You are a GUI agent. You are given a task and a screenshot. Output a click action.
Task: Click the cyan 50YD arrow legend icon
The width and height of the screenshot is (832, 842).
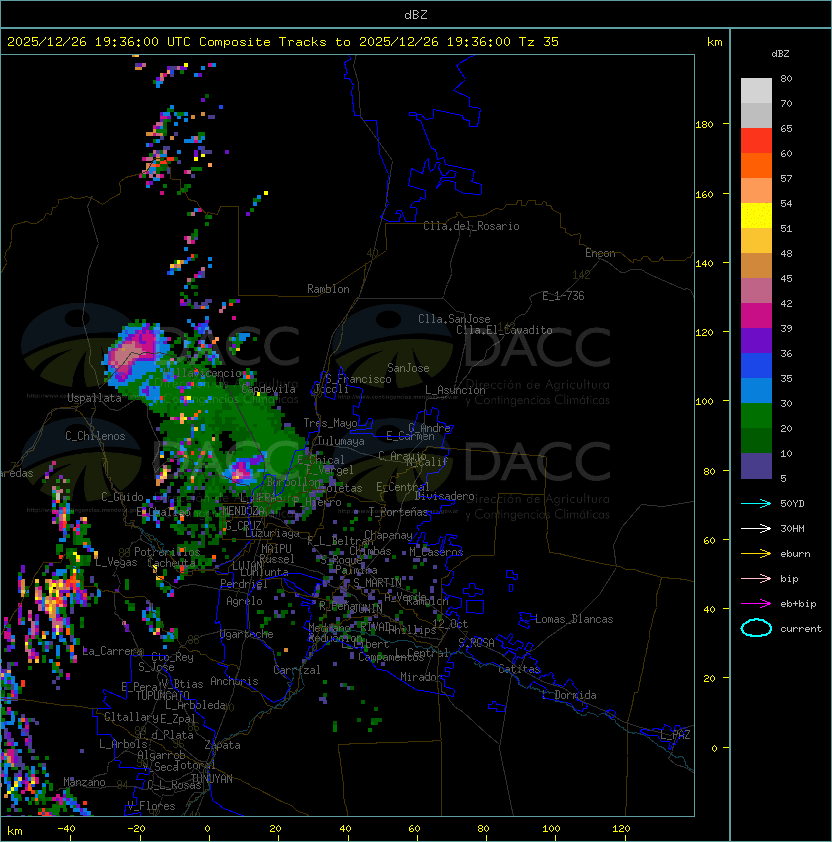[x=756, y=504]
